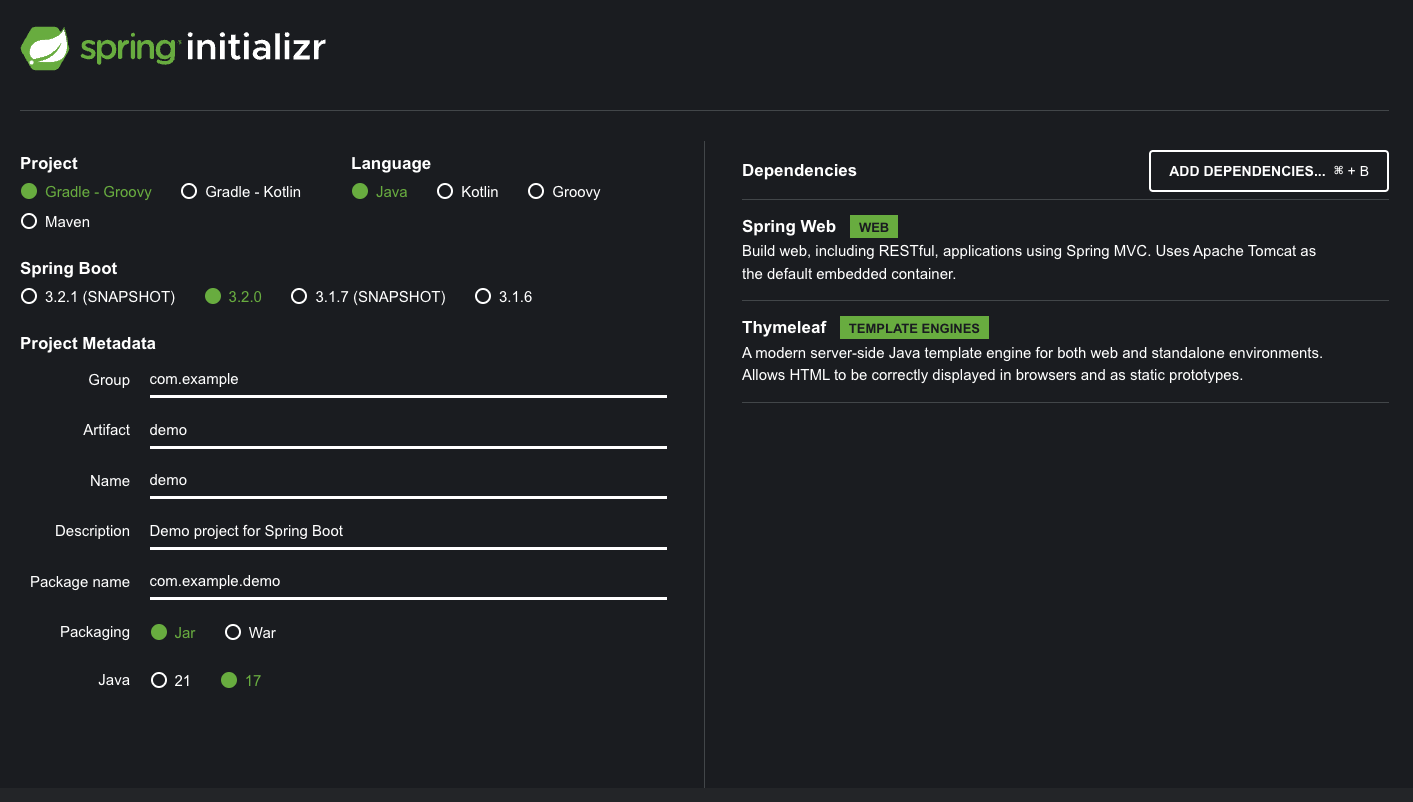Select Spring Boot 3.2.1 (SNAPSHOT)

click(x=98, y=296)
